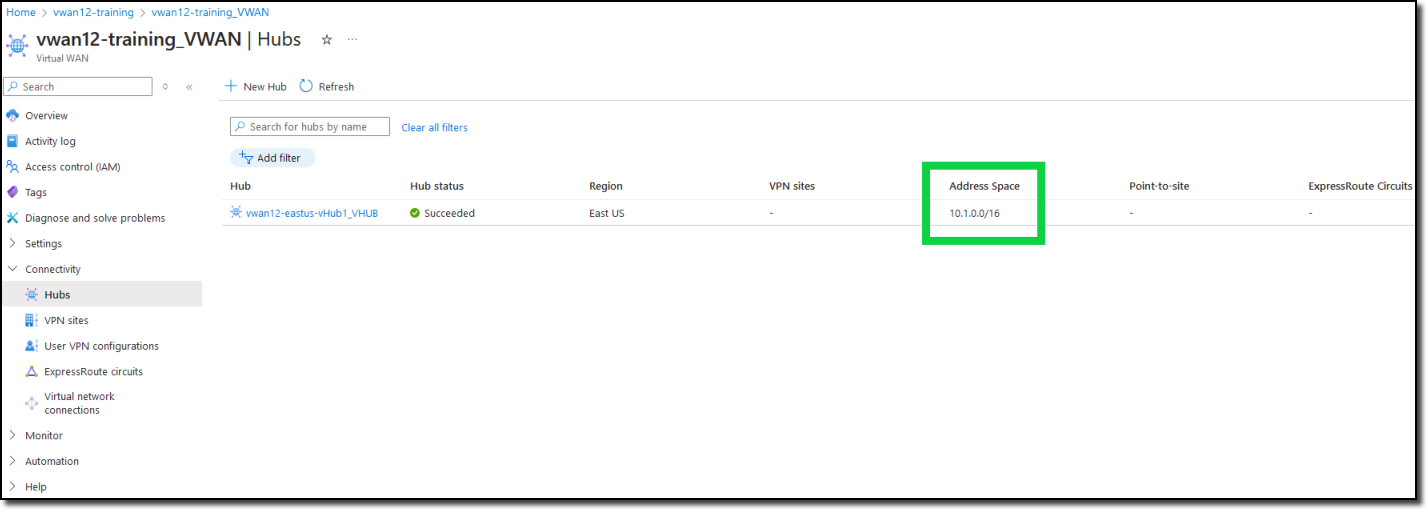
Task: Click the Virtual WAN resource icon
Action: coord(17,45)
